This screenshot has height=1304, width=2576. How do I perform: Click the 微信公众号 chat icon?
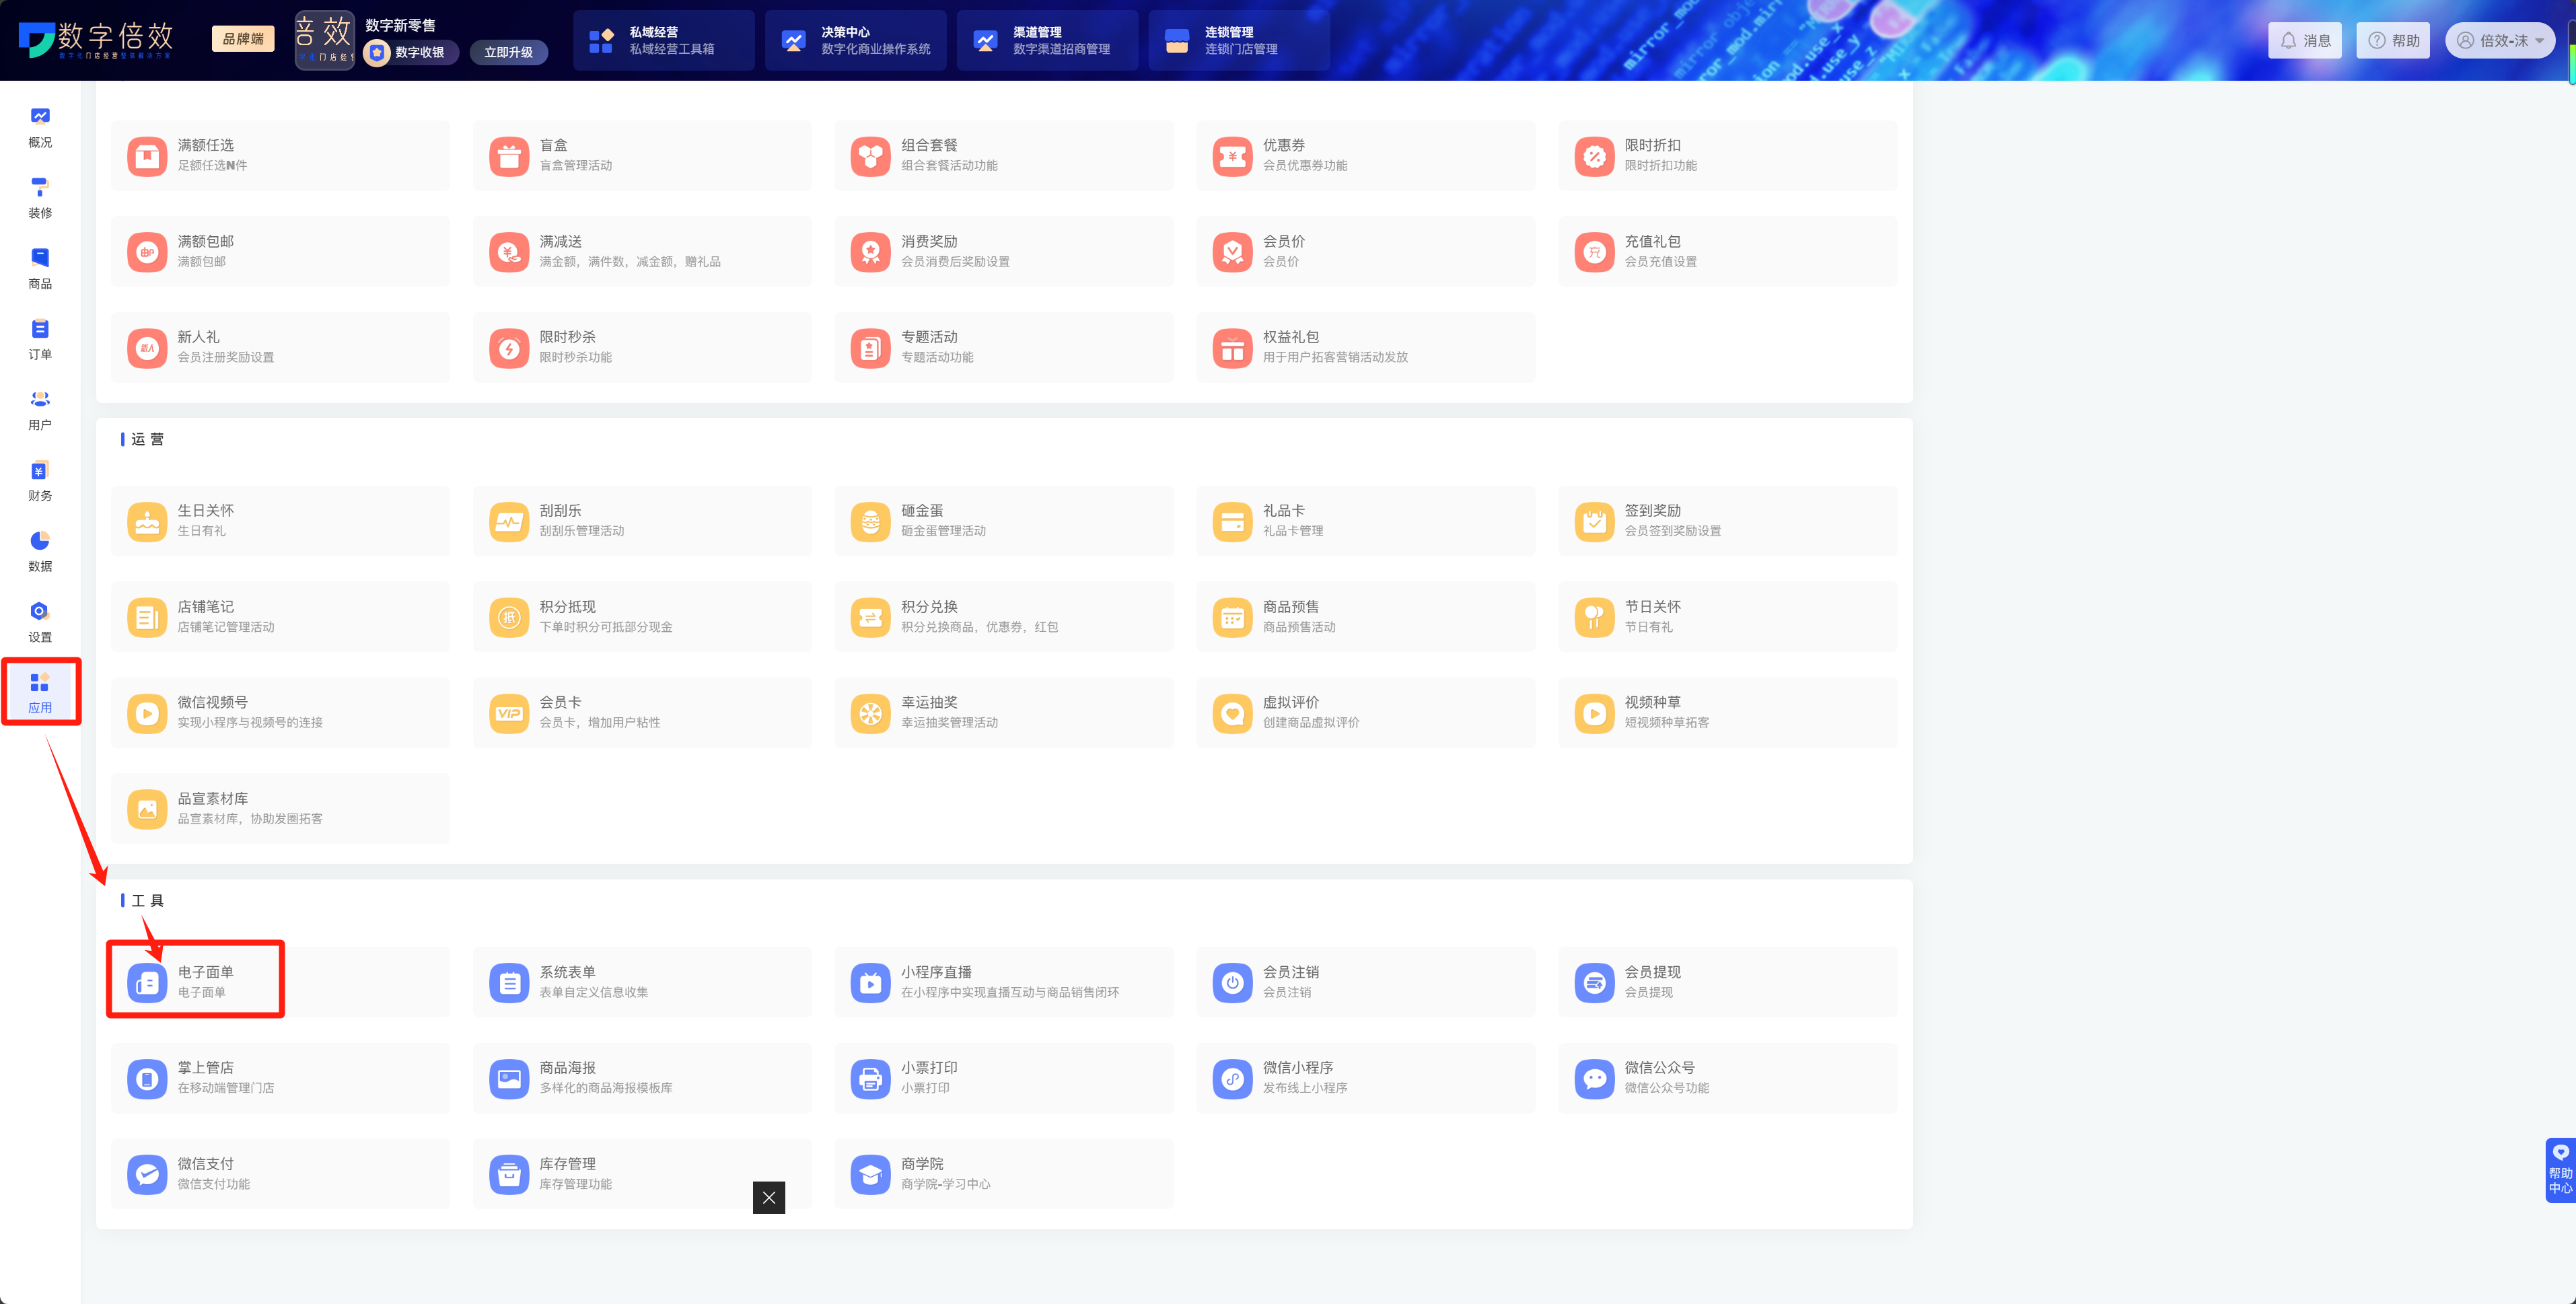point(1594,1078)
